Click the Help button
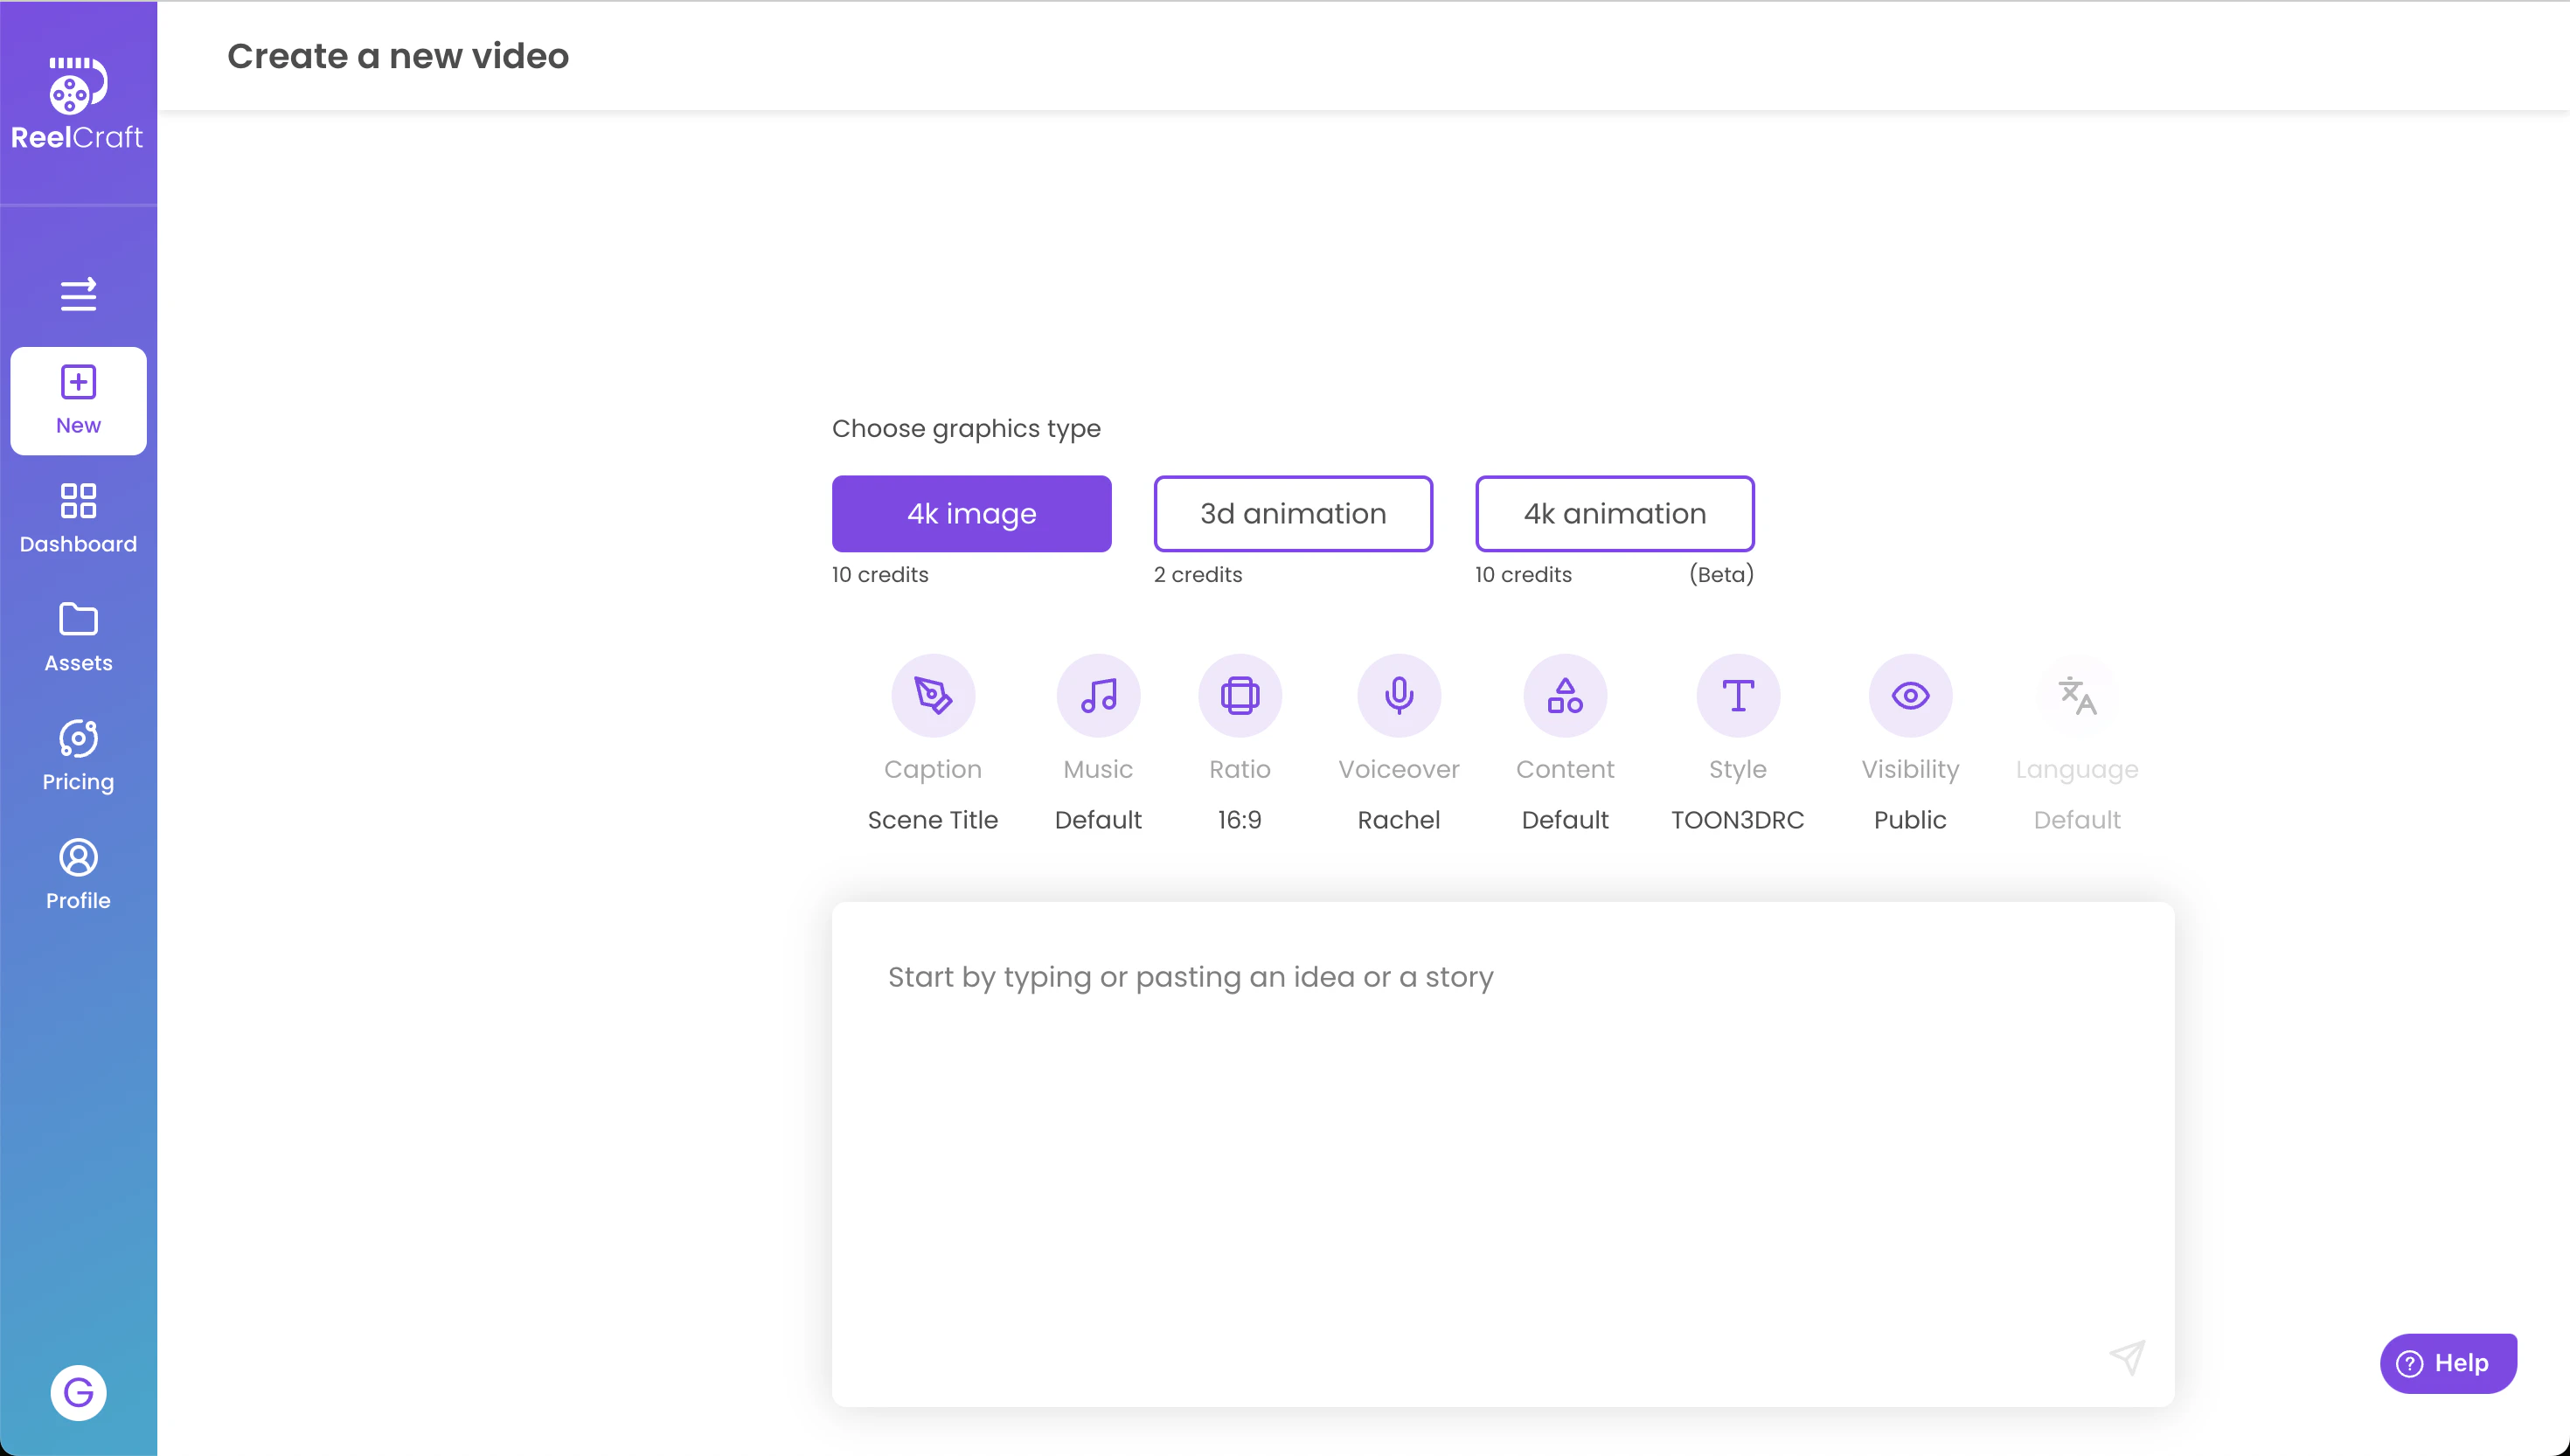2570x1456 pixels. [2448, 1362]
